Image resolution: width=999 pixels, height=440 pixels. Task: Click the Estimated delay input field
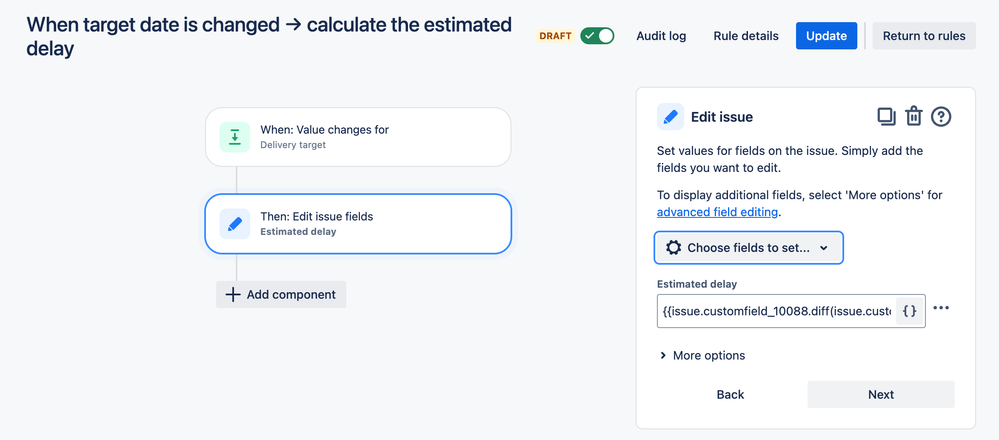pyautogui.click(x=776, y=311)
